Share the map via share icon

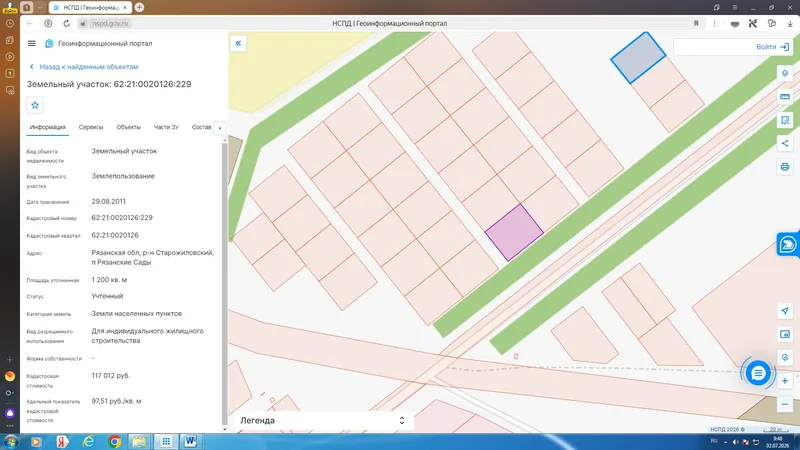pos(785,143)
